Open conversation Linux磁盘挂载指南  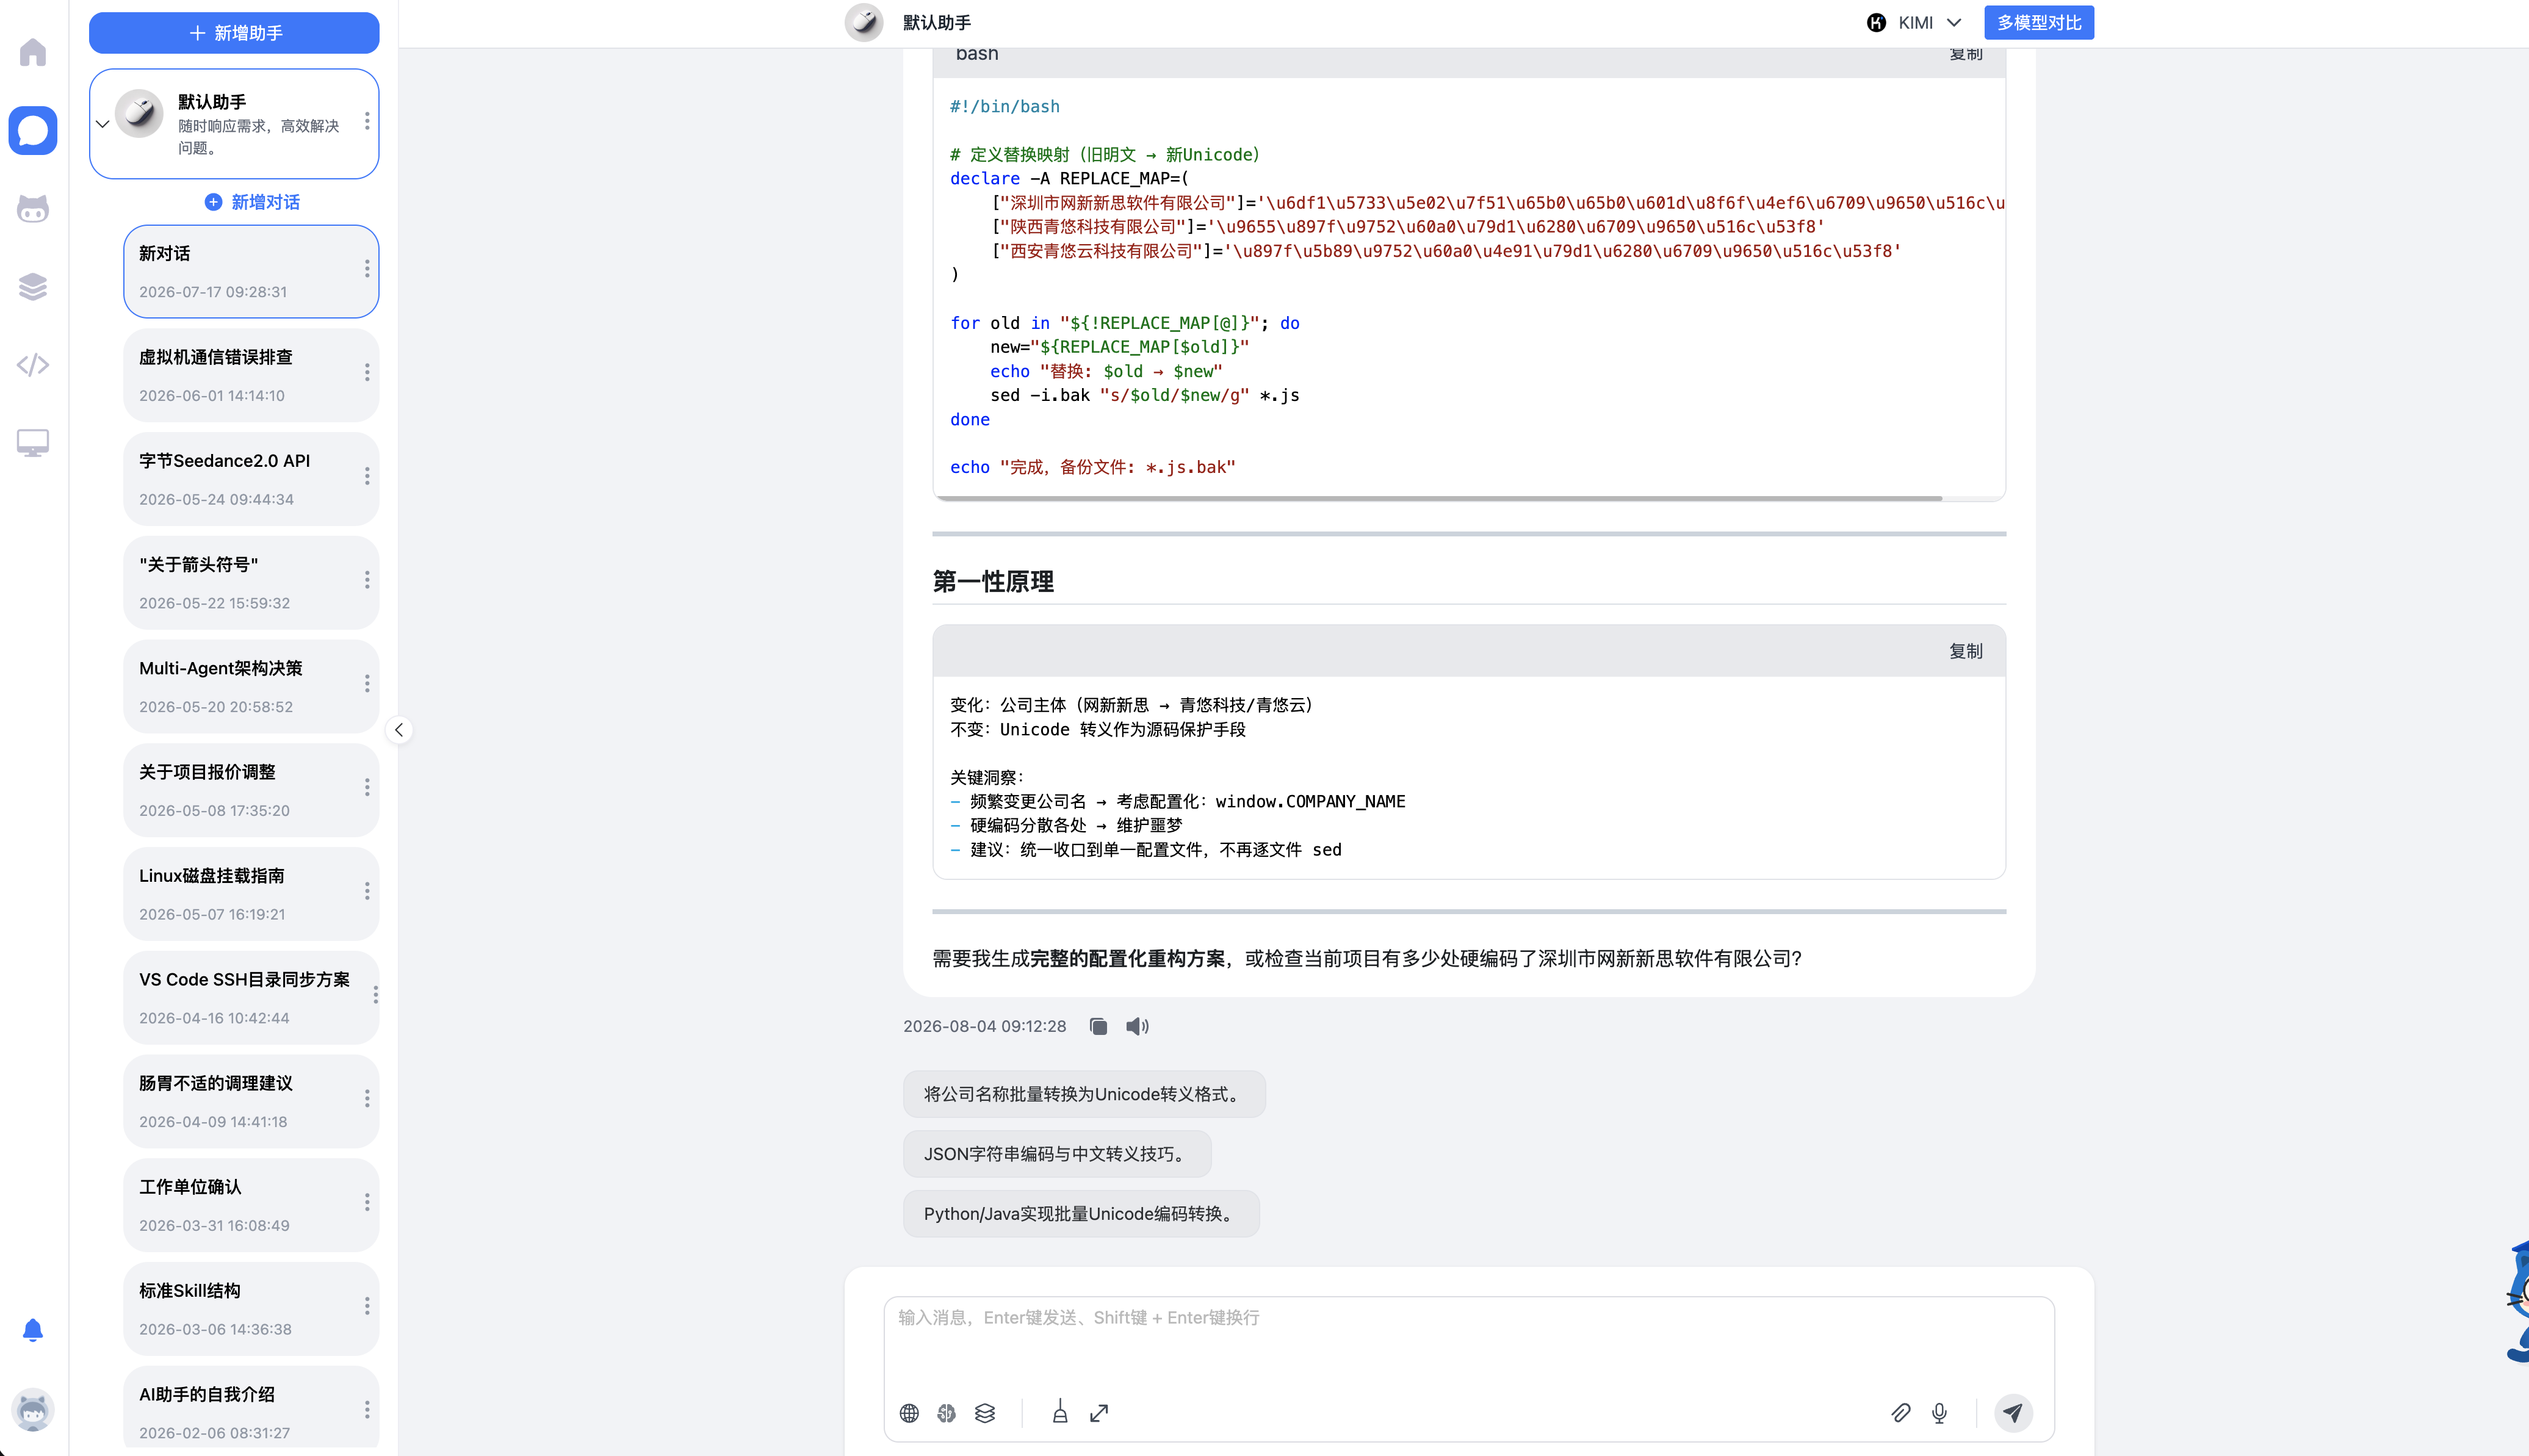251,894
